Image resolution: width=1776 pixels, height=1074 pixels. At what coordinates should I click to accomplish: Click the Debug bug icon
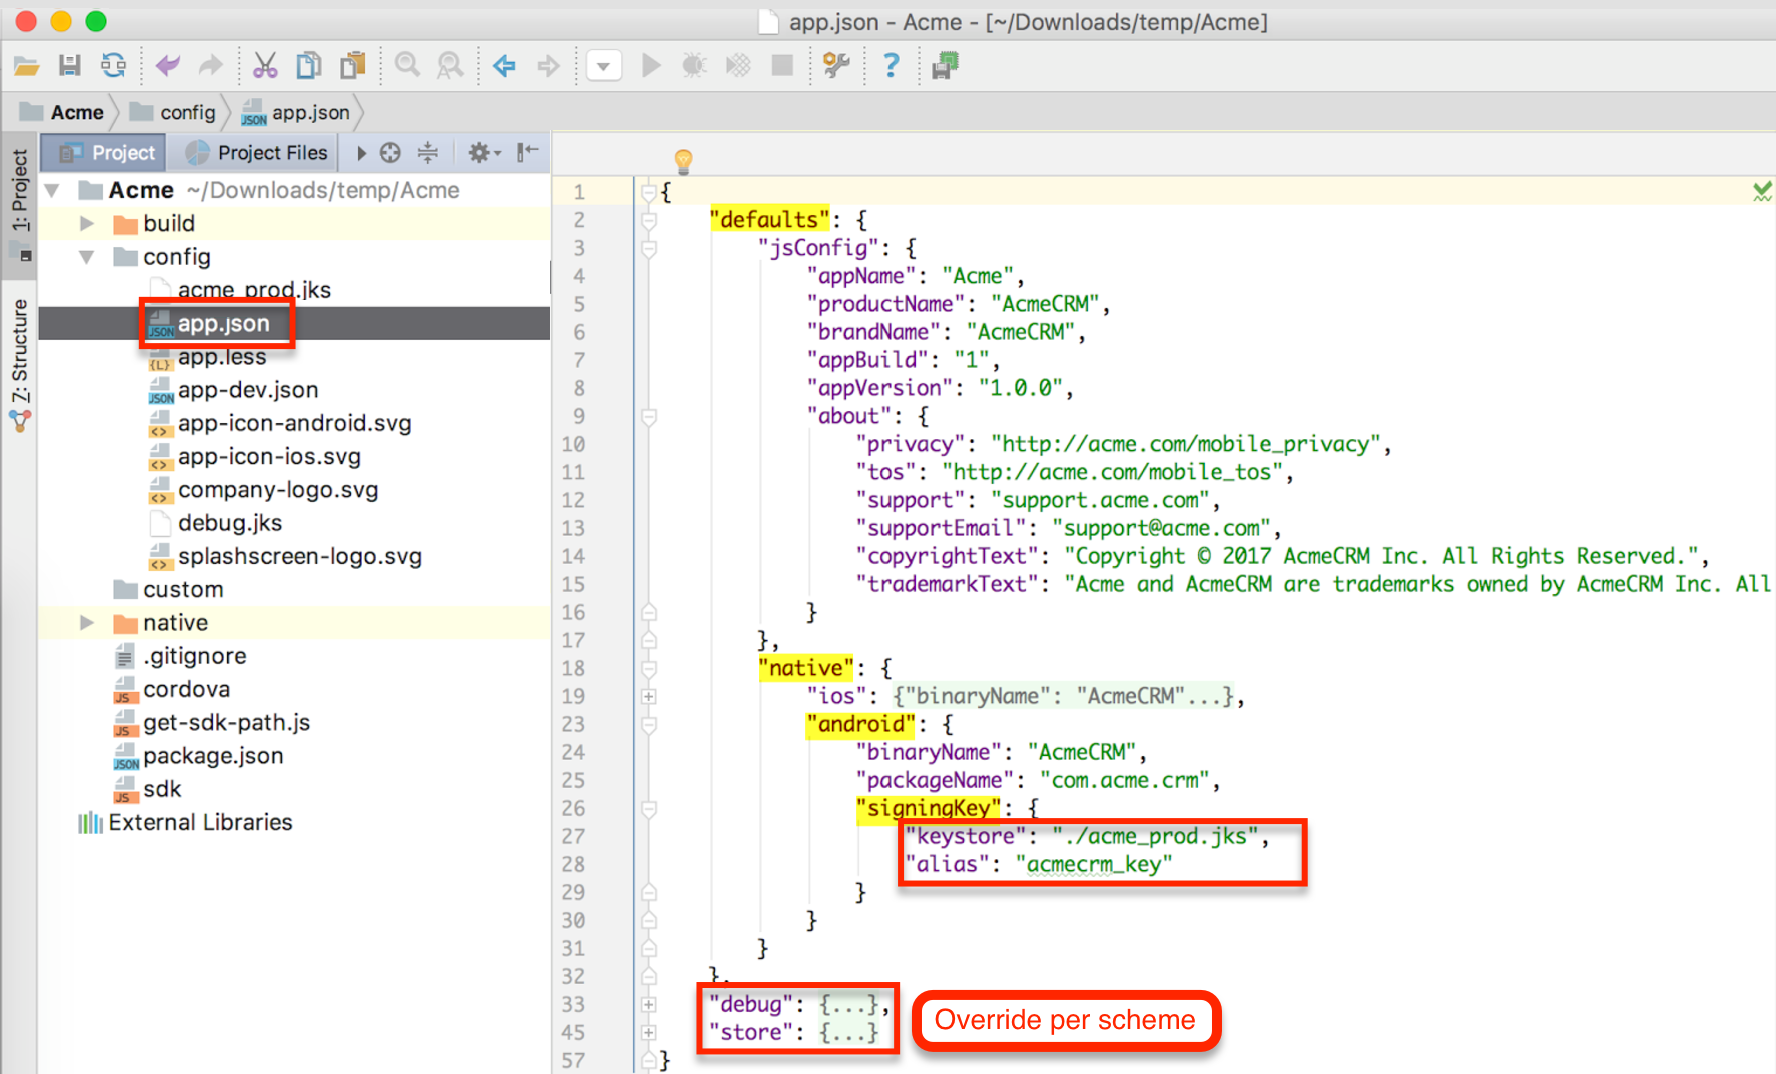694,66
